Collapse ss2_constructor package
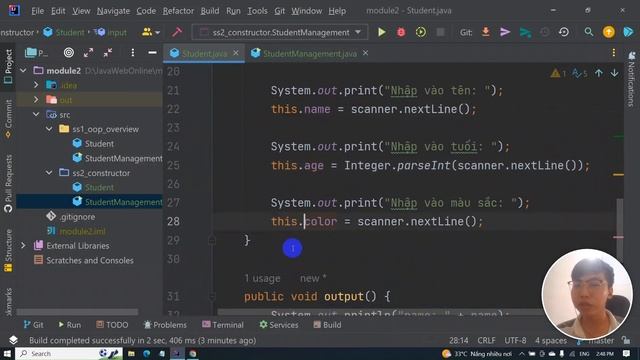Screen dimensions: 640x360 pos(49,173)
